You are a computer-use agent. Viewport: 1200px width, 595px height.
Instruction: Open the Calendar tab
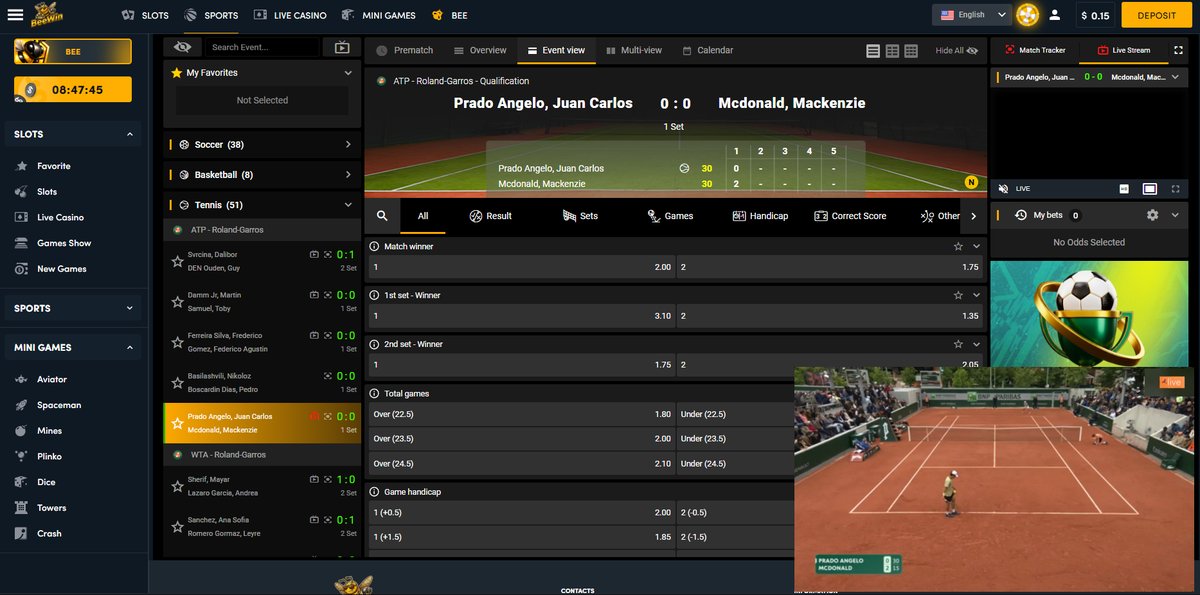(x=708, y=50)
